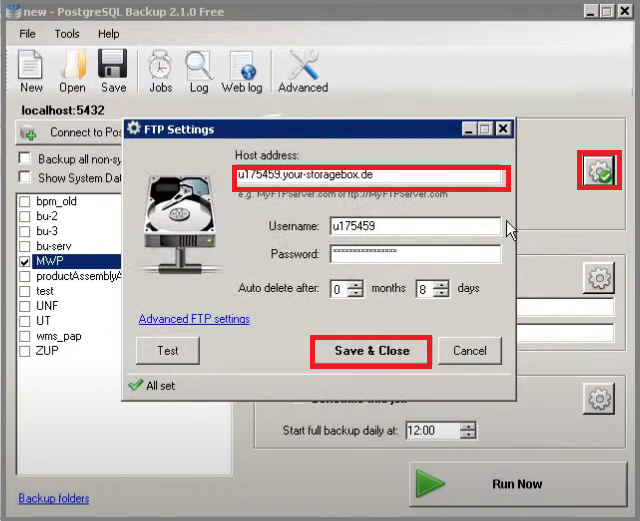
Task: Open Advanced FTP settings link
Action: pos(194,319)
